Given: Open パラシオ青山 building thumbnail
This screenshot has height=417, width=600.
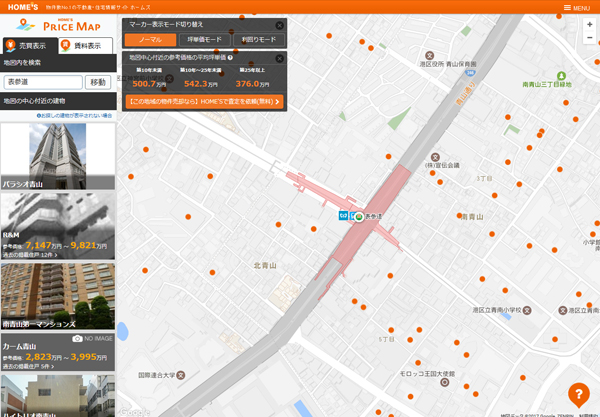Looking at the screenshot, I should (58, 156).
